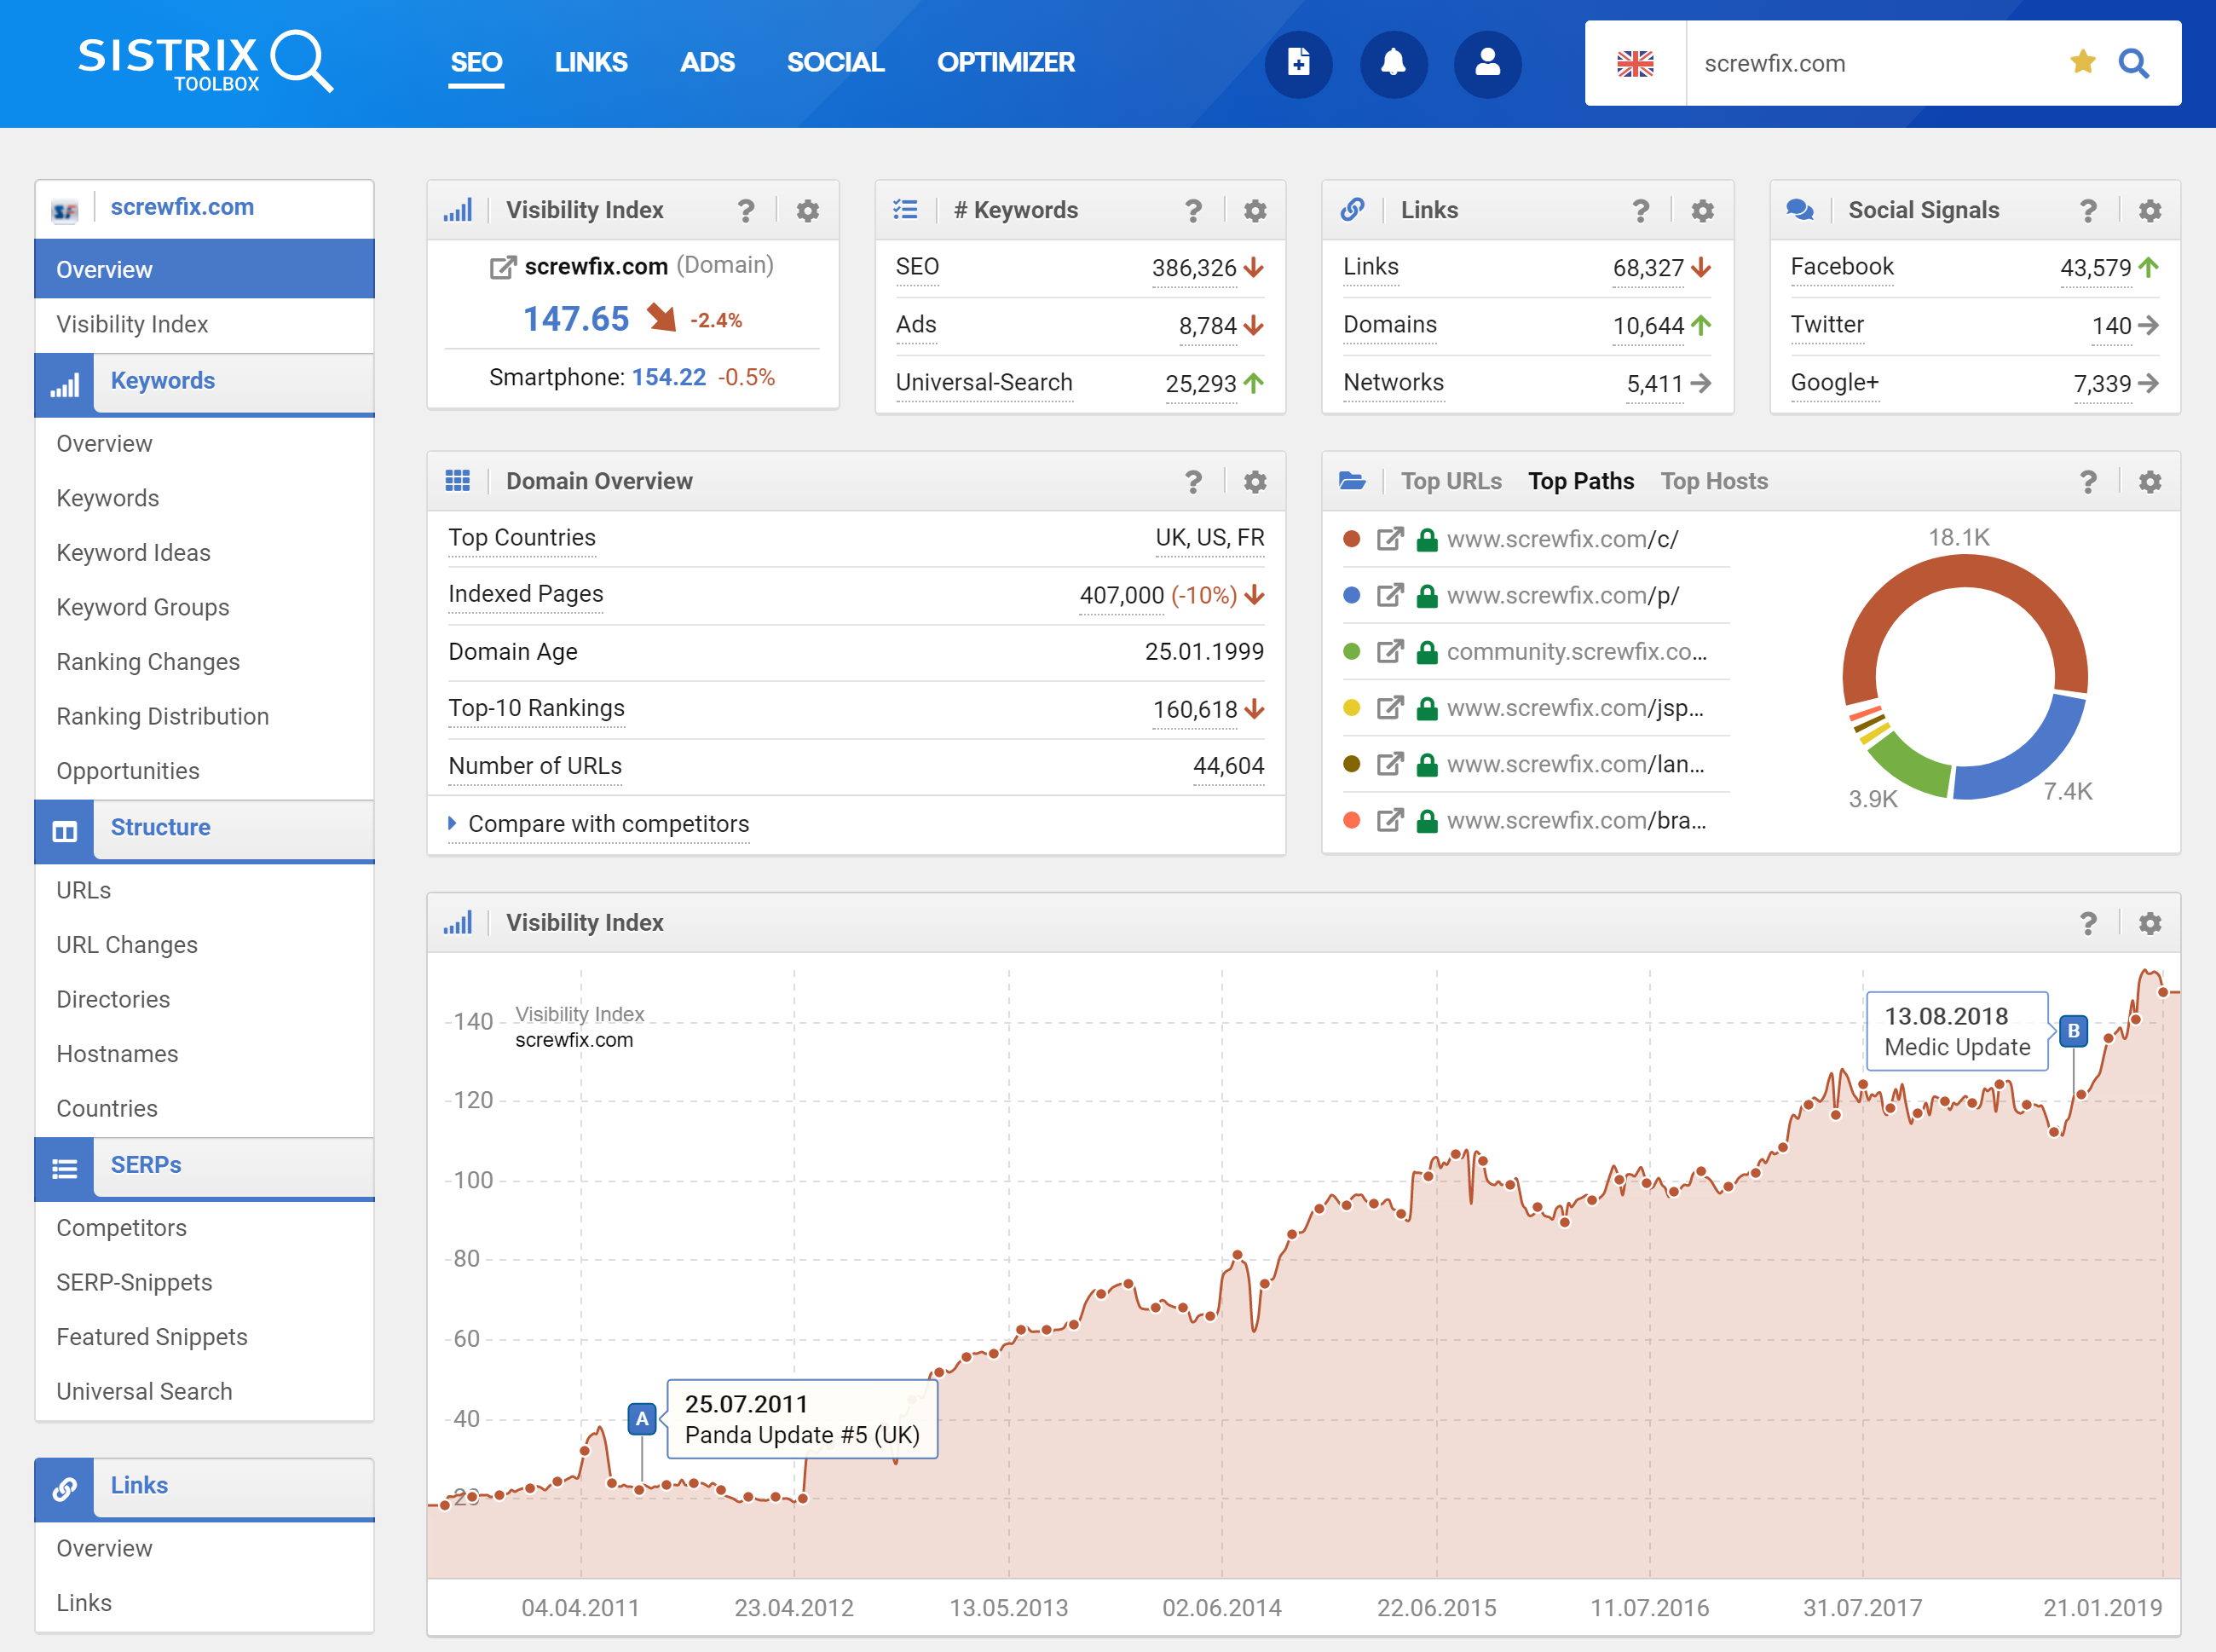Collapse the Keywords sidebar section
The height and width of the screenshot is (1652, 2216).
162,381
